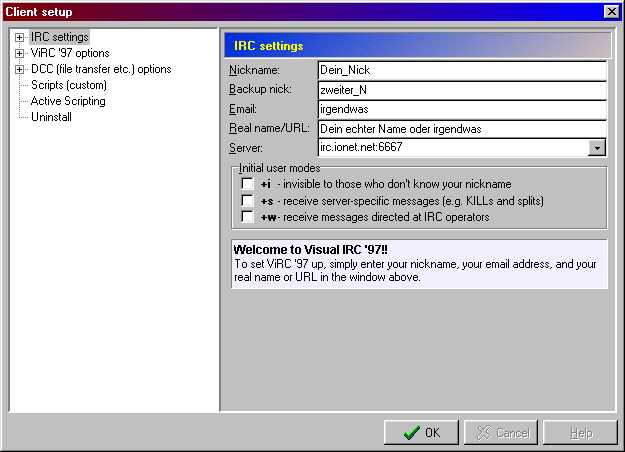Click the Nickname field containing Dein_Nick
625x452 pixels.
click(x=462, y=70)
